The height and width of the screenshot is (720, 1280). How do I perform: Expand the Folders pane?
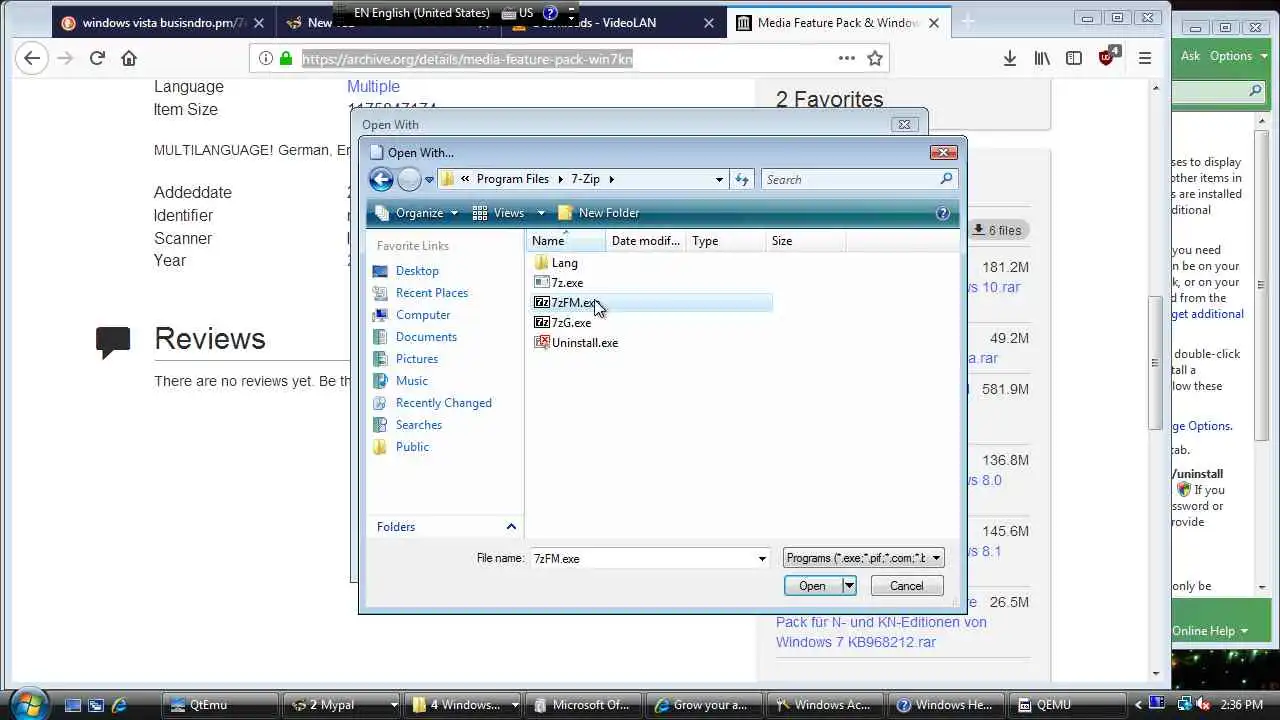coord(511,527)
